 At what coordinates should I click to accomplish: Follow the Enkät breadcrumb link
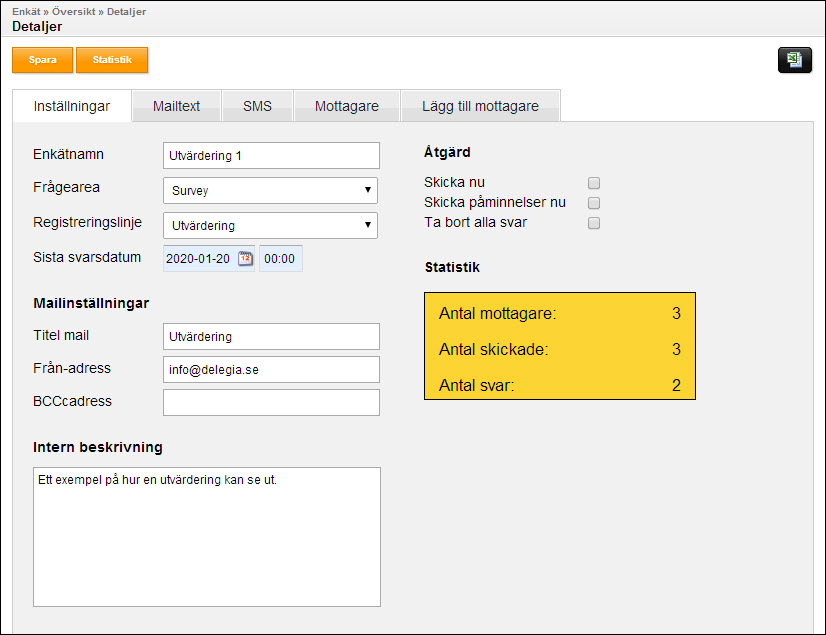pos(26,12)
